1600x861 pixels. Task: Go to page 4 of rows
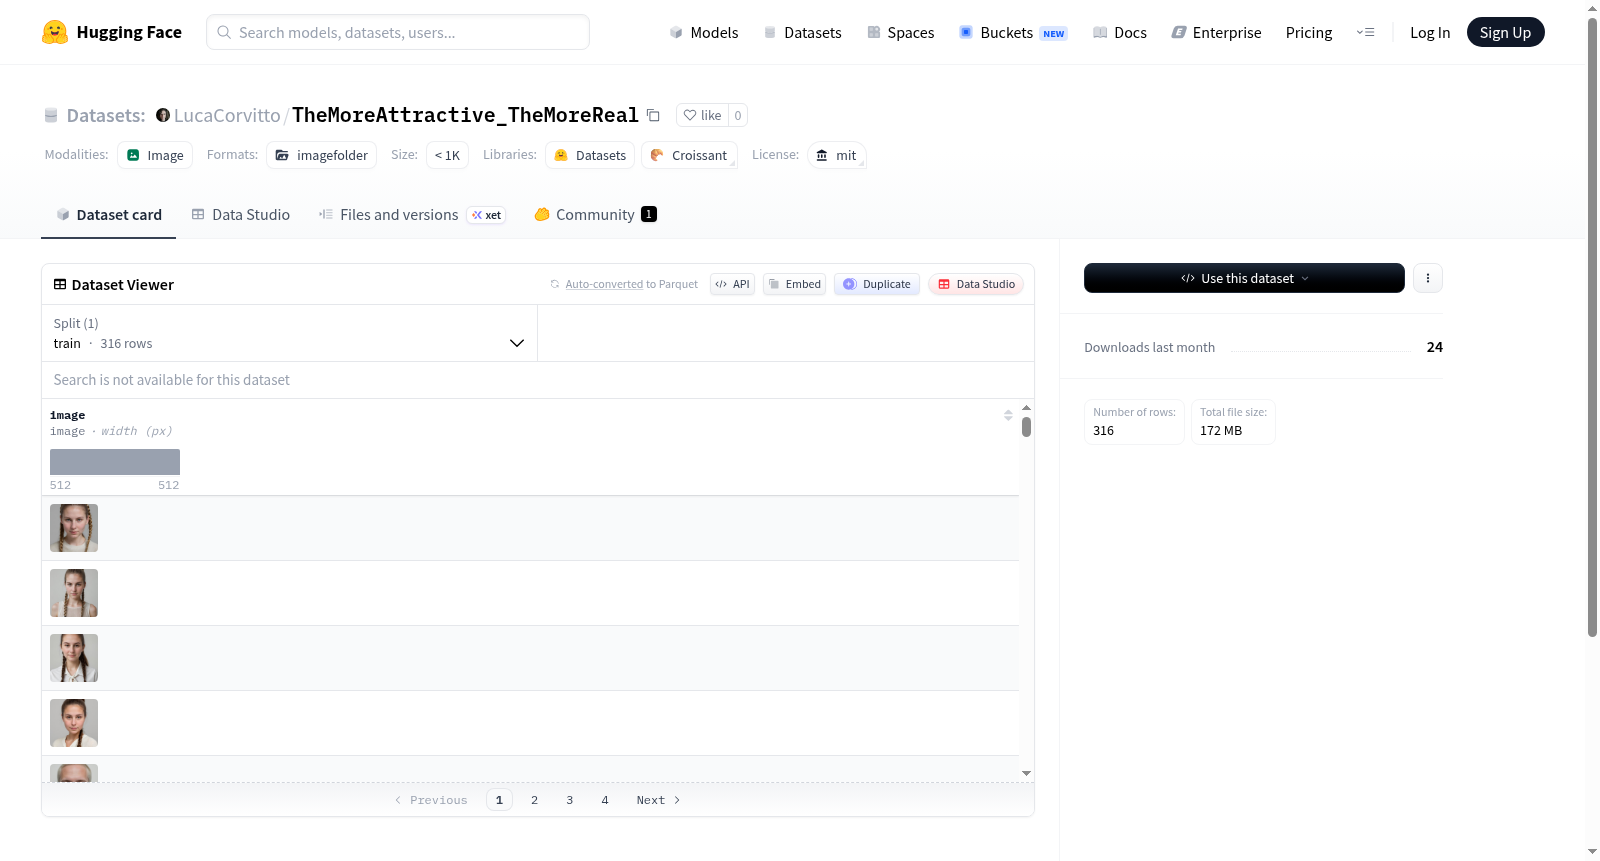pos(604,800)
